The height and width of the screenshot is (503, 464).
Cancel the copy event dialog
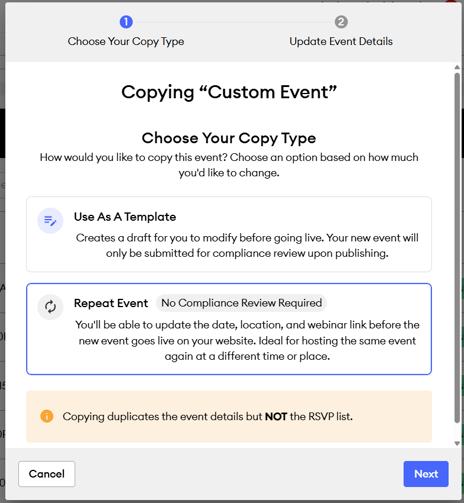pos(47,474)
